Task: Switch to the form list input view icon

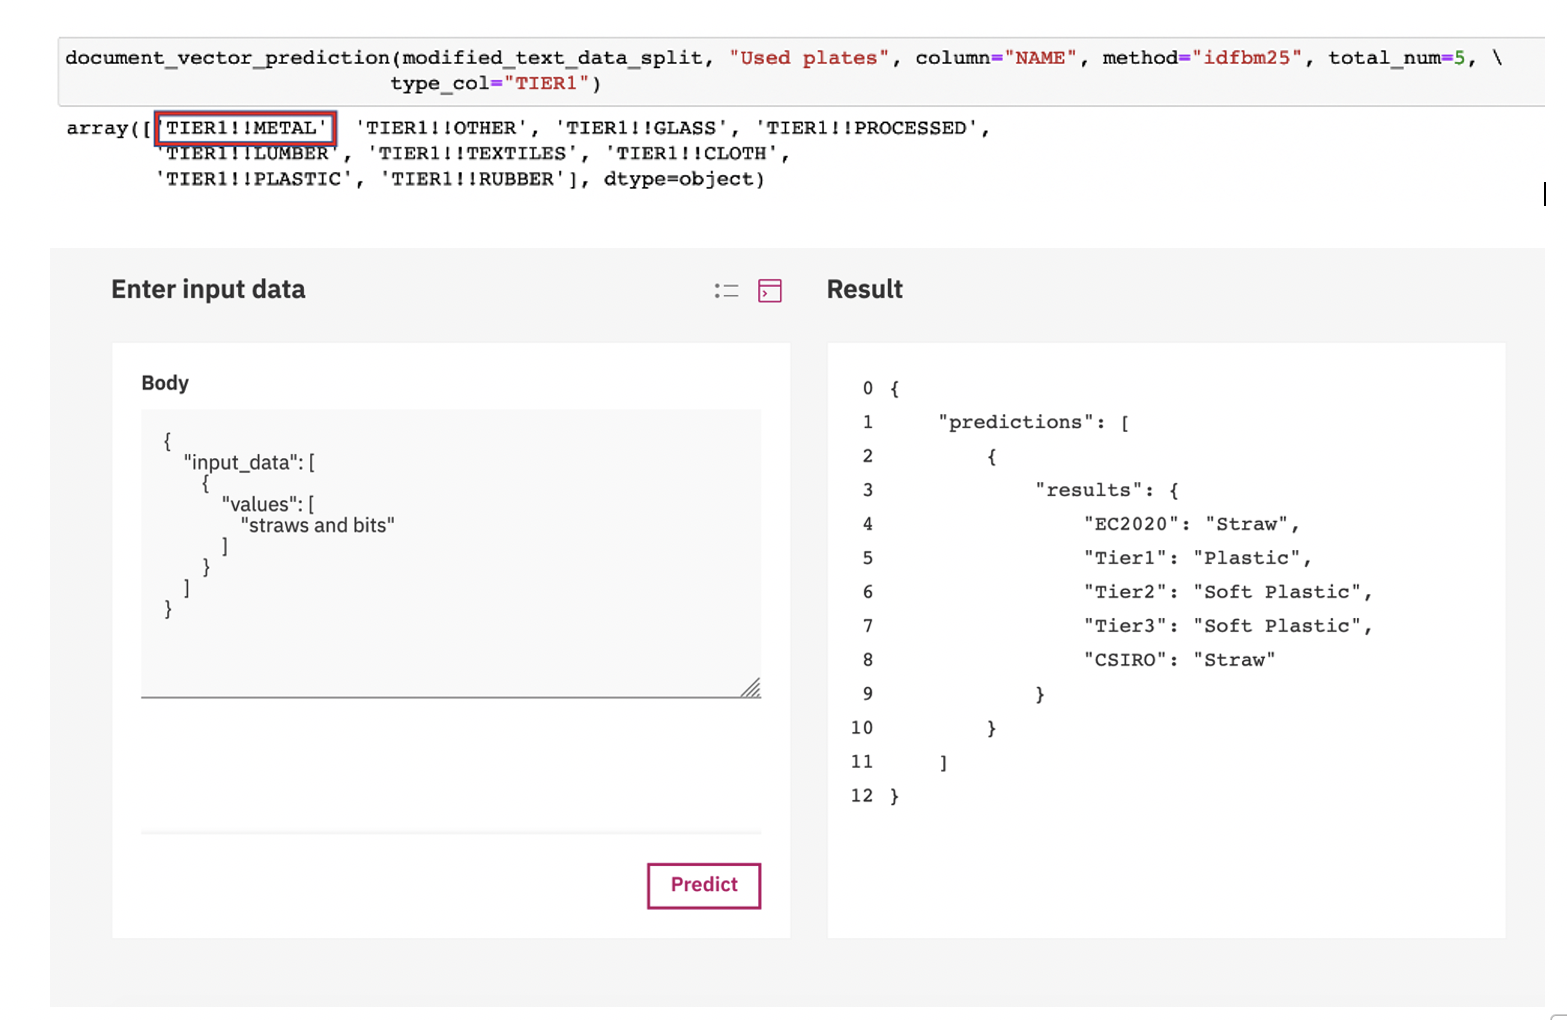Action: pos(727,291)
